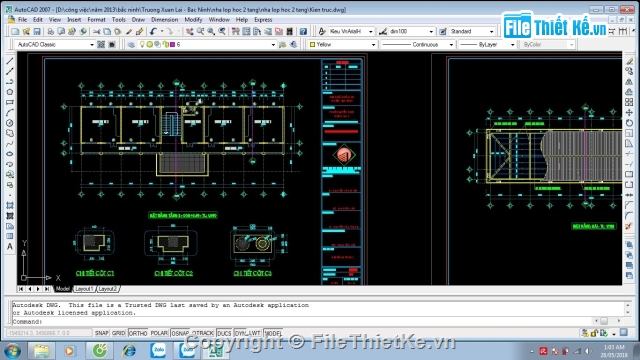Toggle GRID button in status bar
Image resolution: width=640 pixels, height=360 pixels.
(119, 333)
